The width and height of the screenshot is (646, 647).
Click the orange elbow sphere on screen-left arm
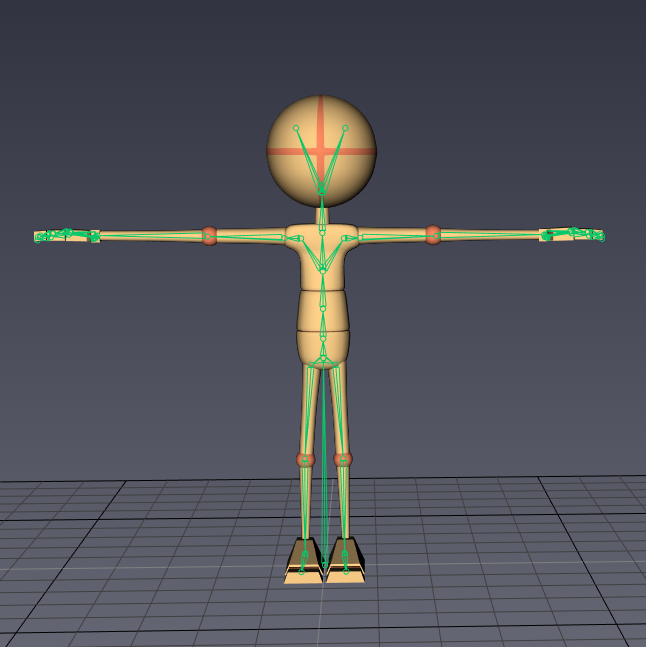(x=209, y=236)
